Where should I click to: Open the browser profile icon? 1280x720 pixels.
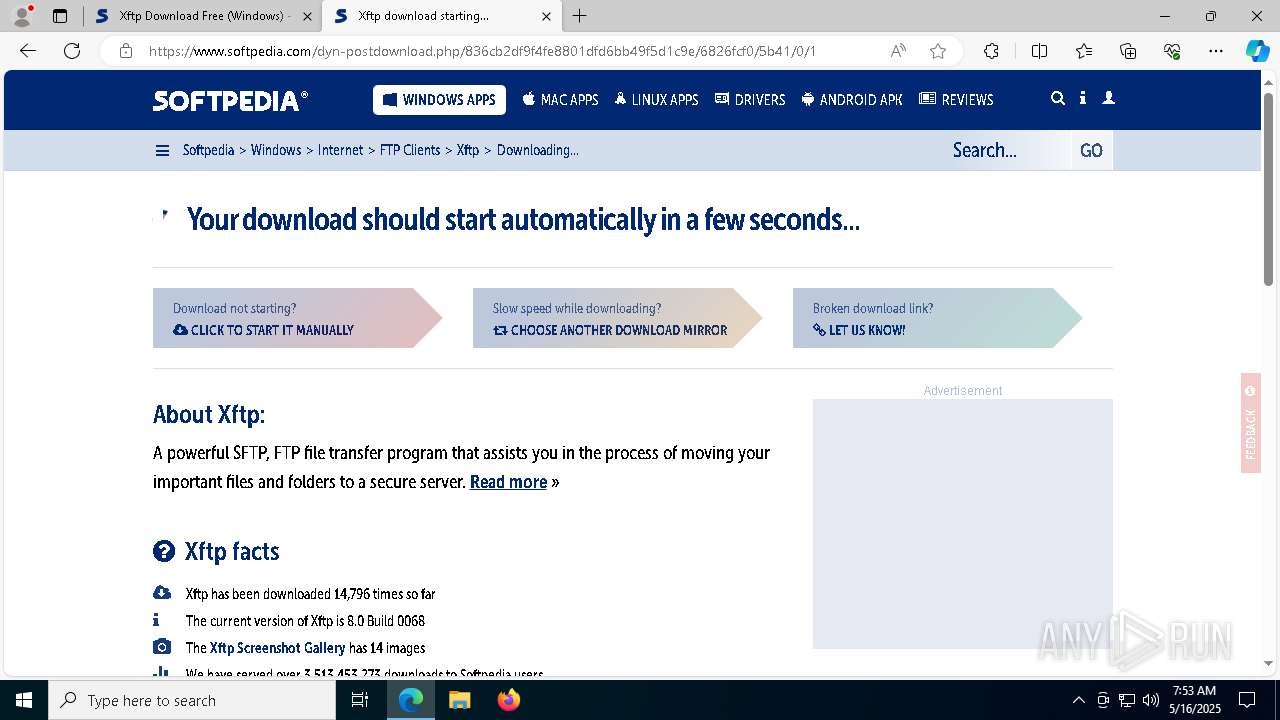(22, 16)
